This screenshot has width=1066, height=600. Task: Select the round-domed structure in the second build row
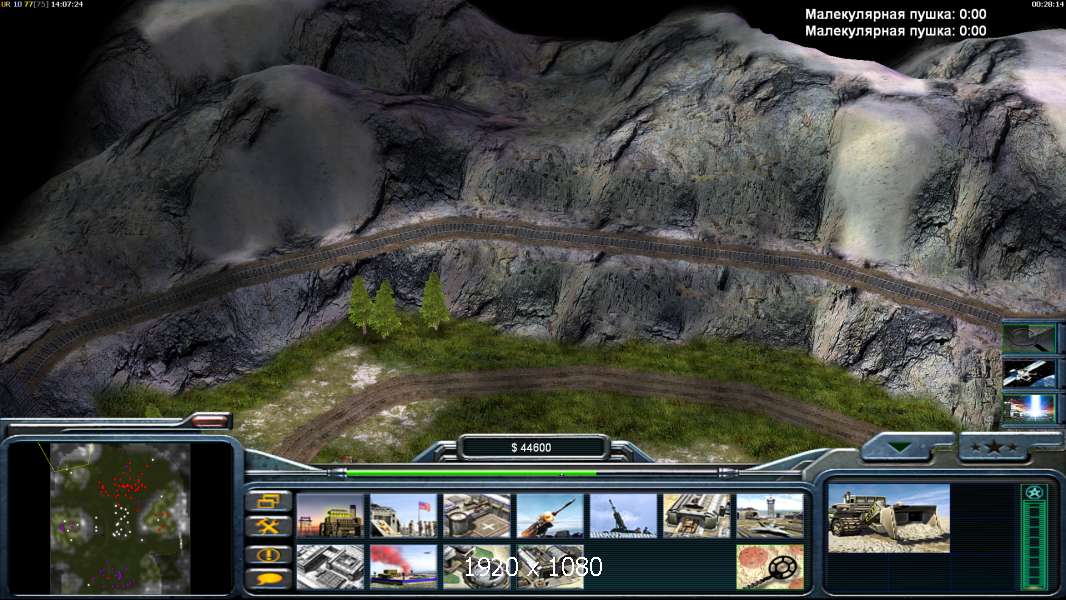point(477,567)
